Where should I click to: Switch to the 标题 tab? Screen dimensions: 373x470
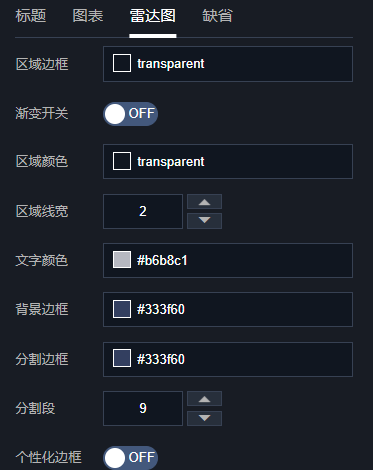pos(31,16)
